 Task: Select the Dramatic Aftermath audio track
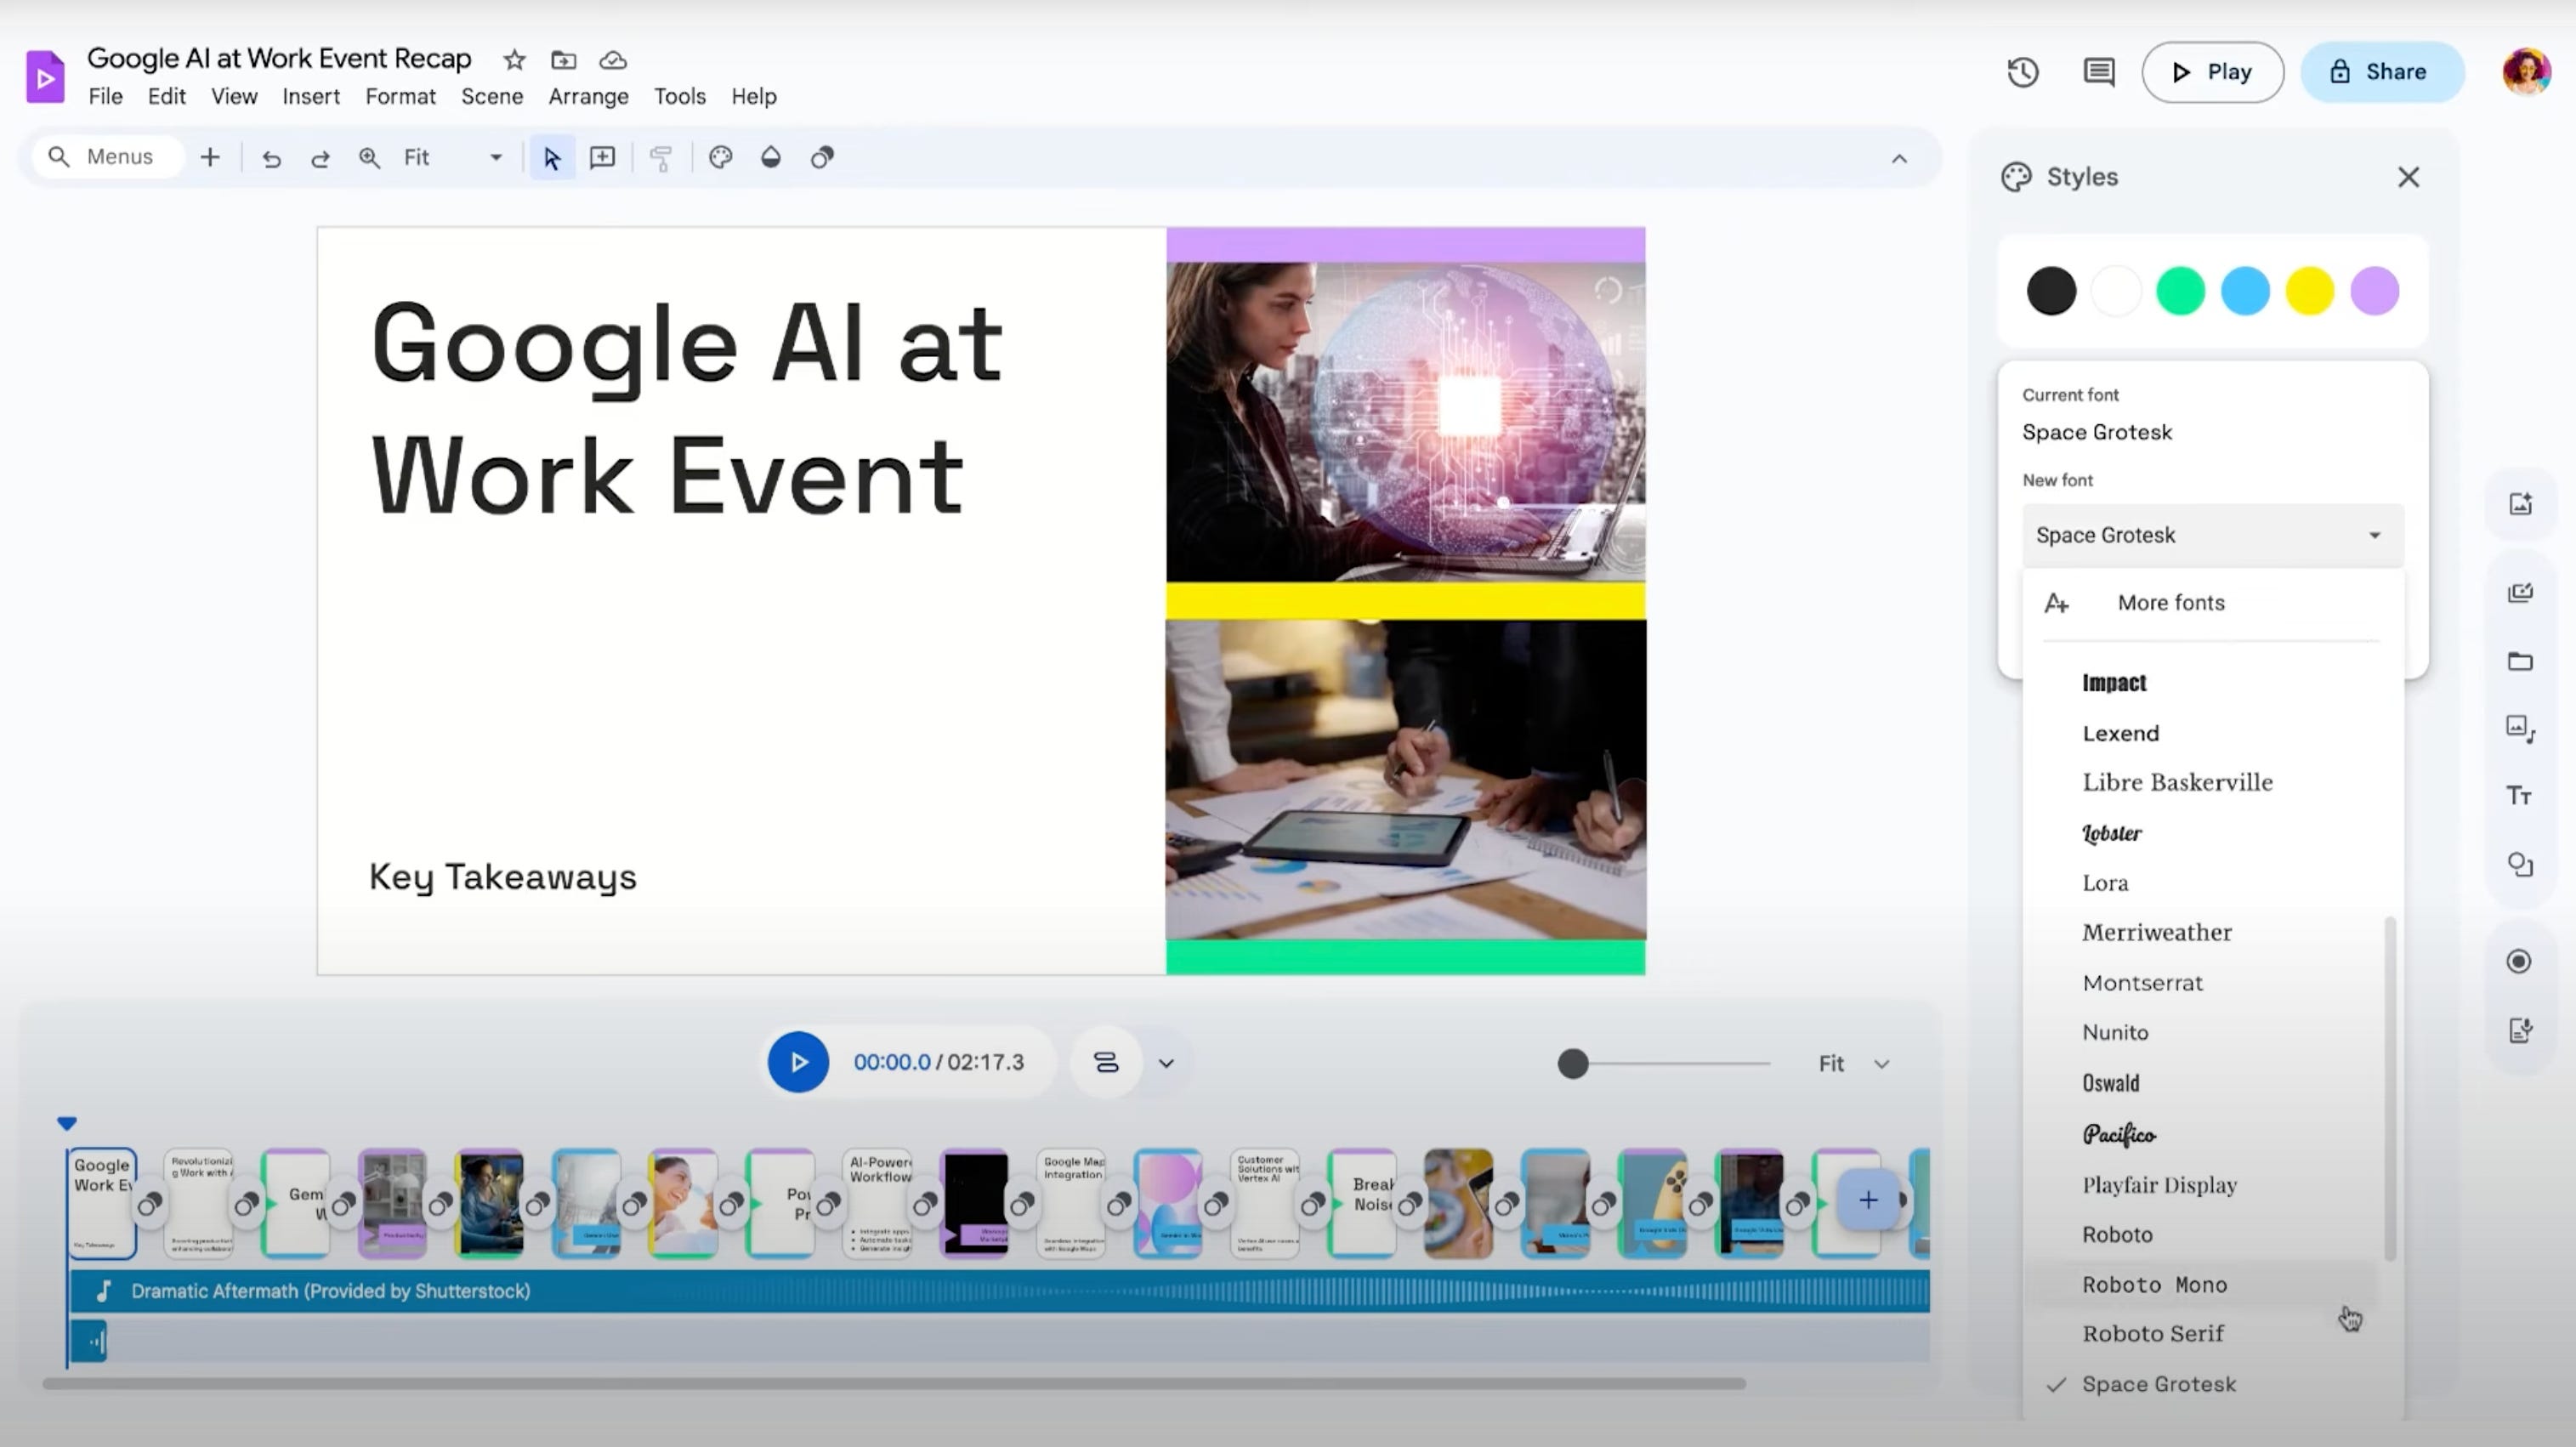click(x=999, y=1291)
